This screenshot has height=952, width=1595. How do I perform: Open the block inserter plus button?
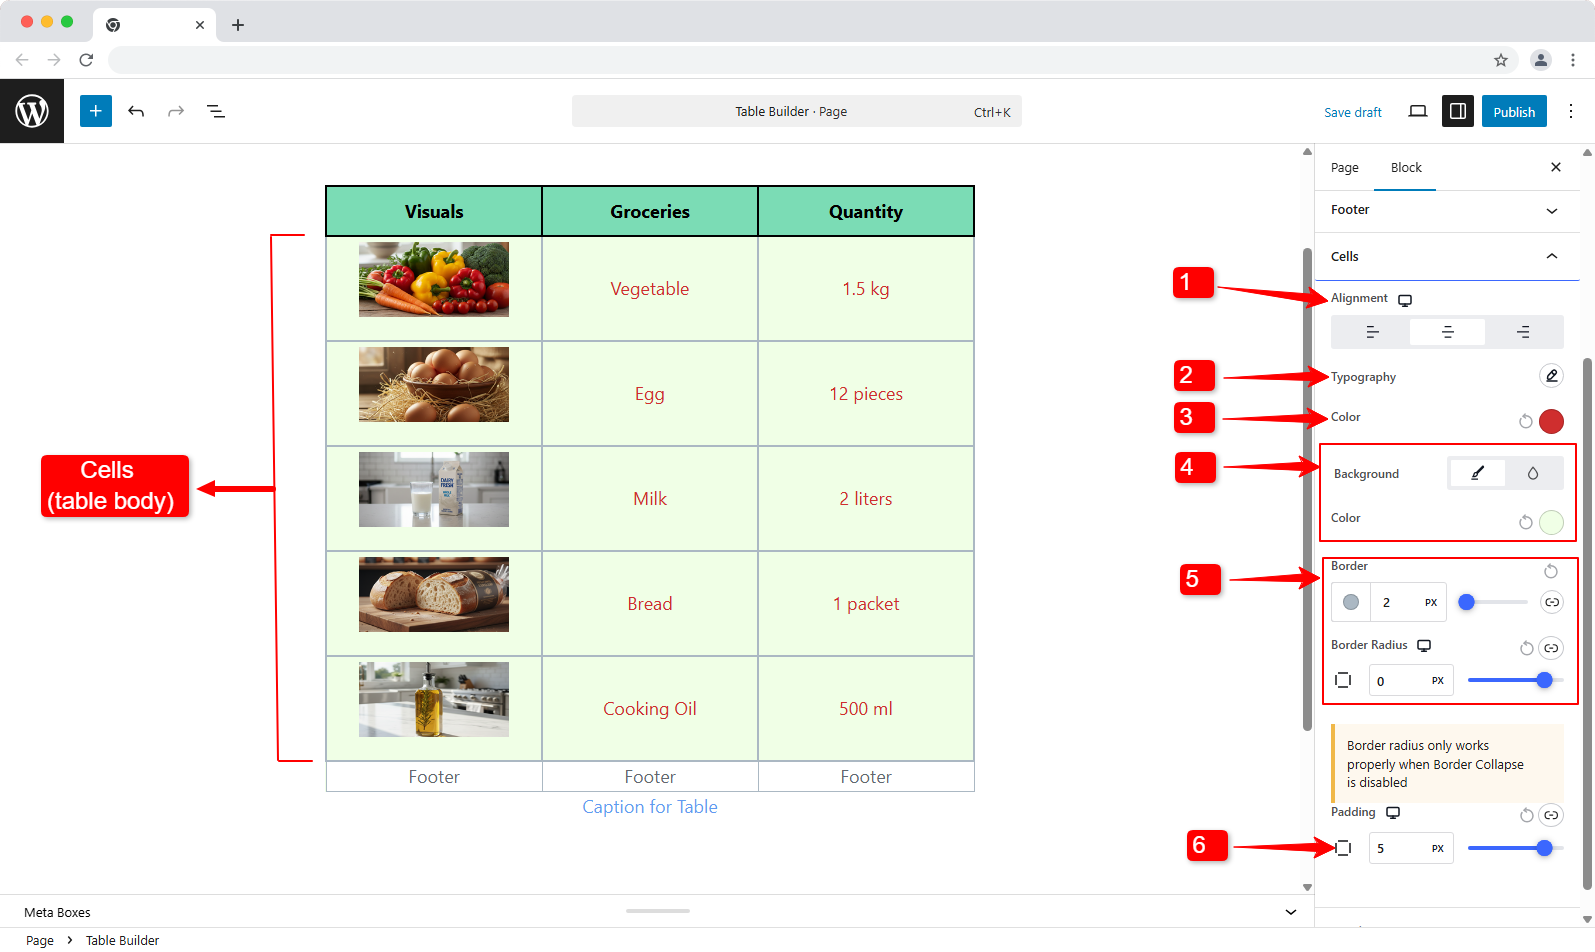point(96,111)
